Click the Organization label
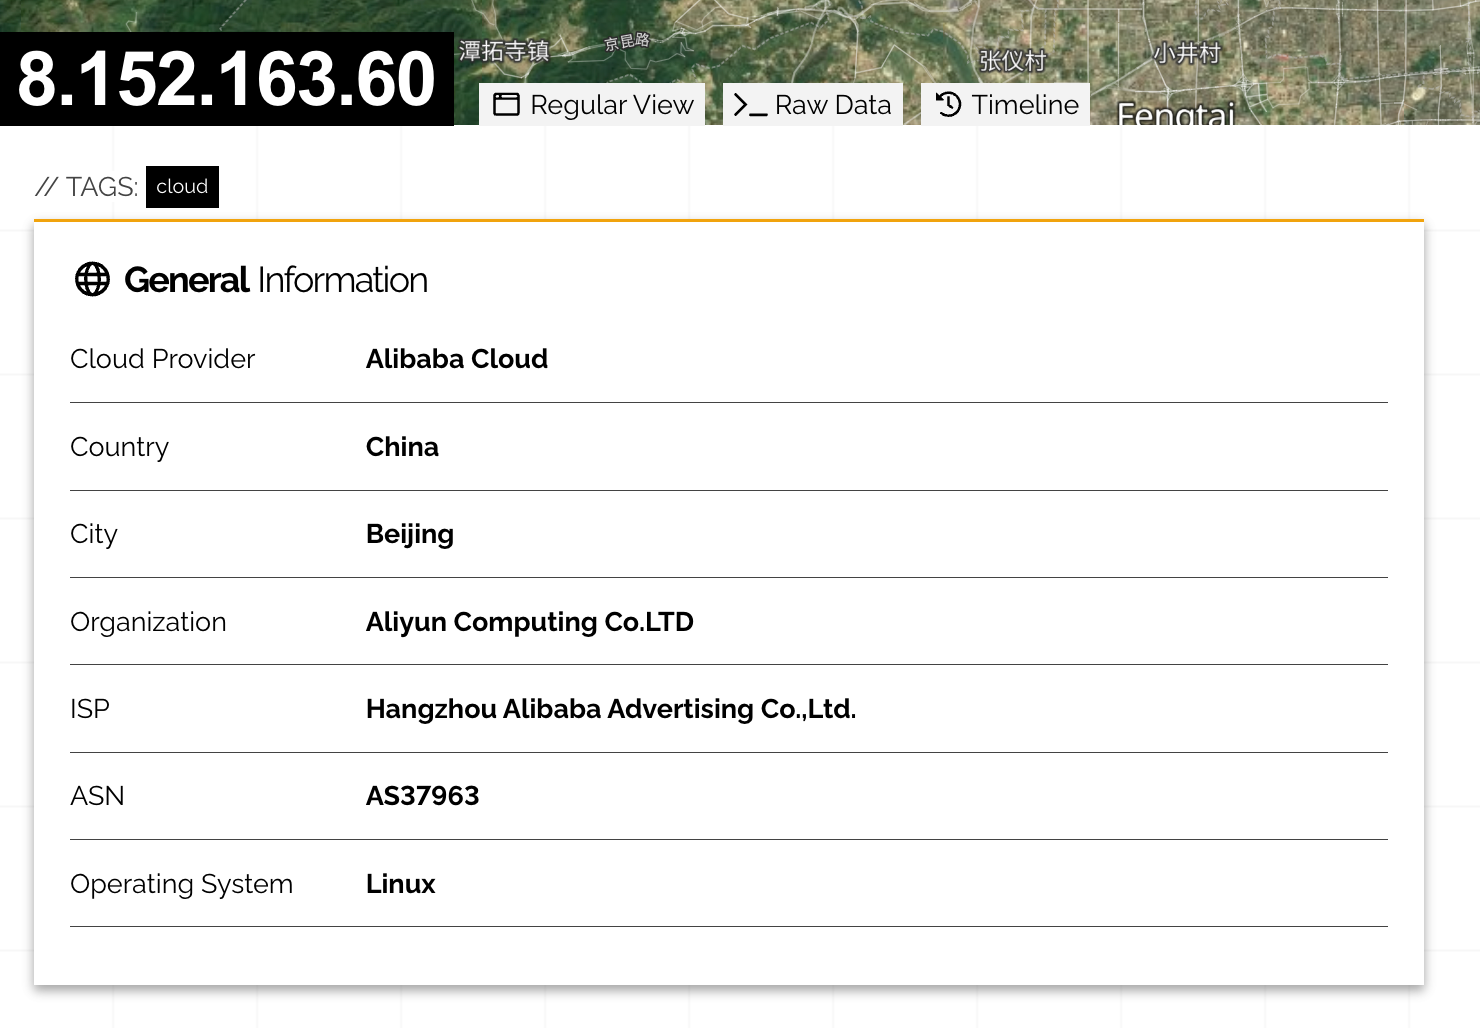The height and width of the screenshot is (1028, 1480). [x=149, y=622]
